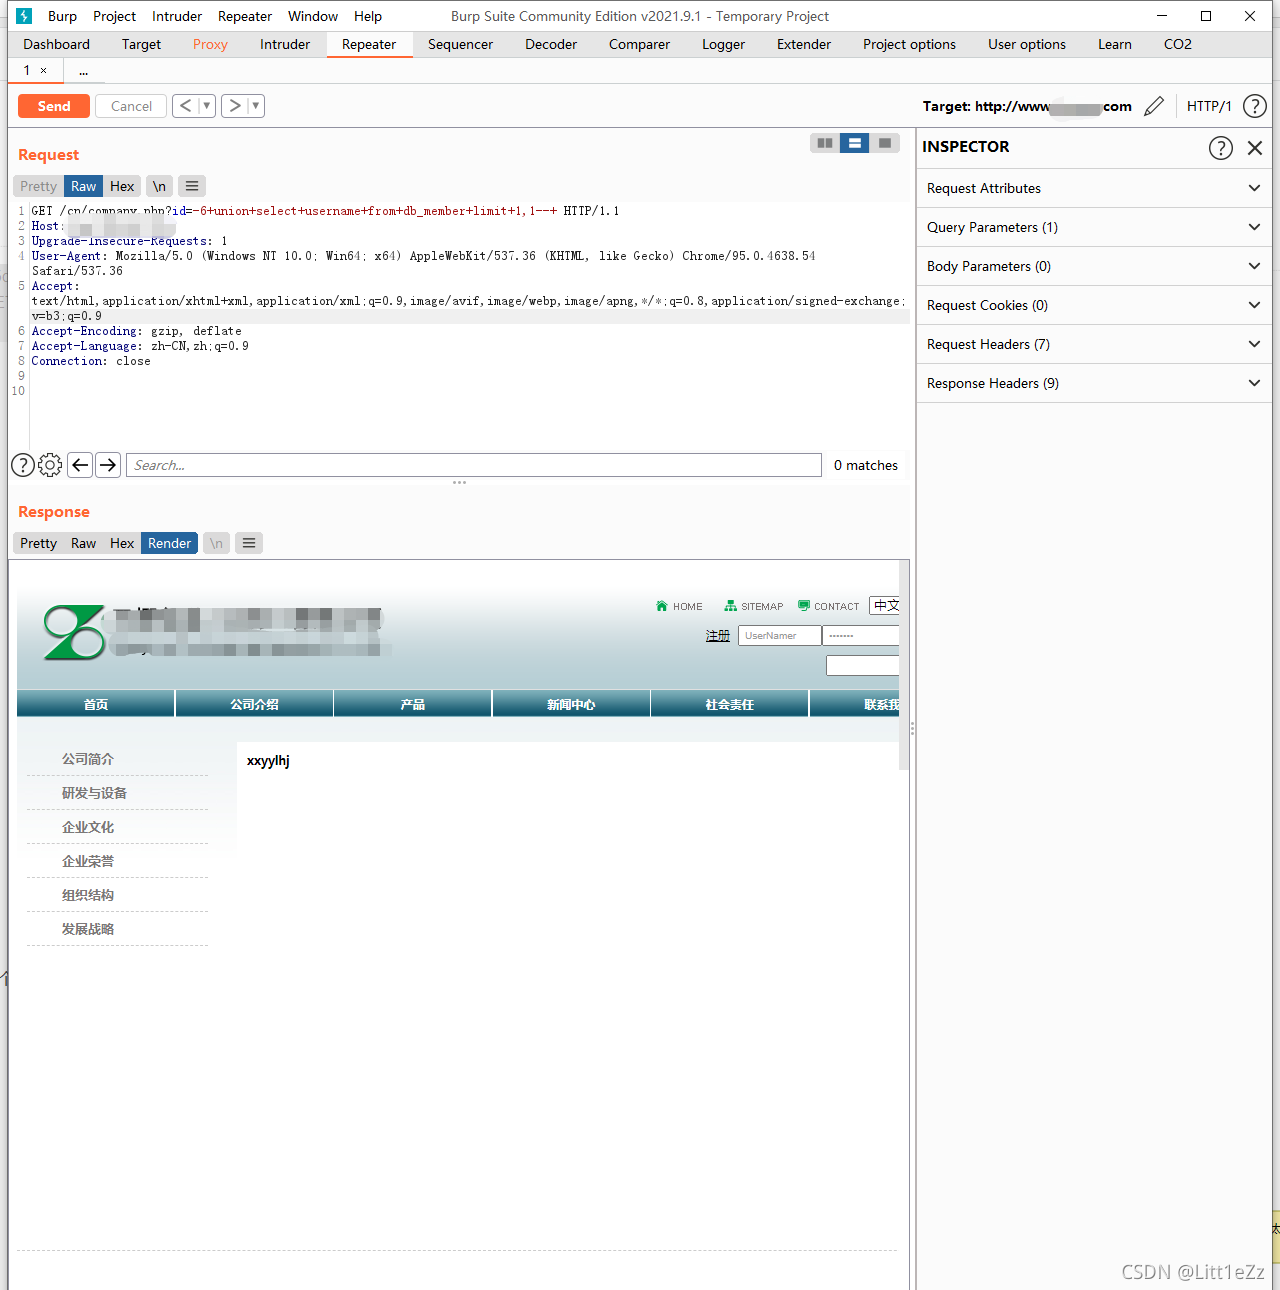The height and width of the screenshot is (1290, 1280).
Task: Expand Request Attributes section
Action: pyautogui.click(x=1094, y=188)
